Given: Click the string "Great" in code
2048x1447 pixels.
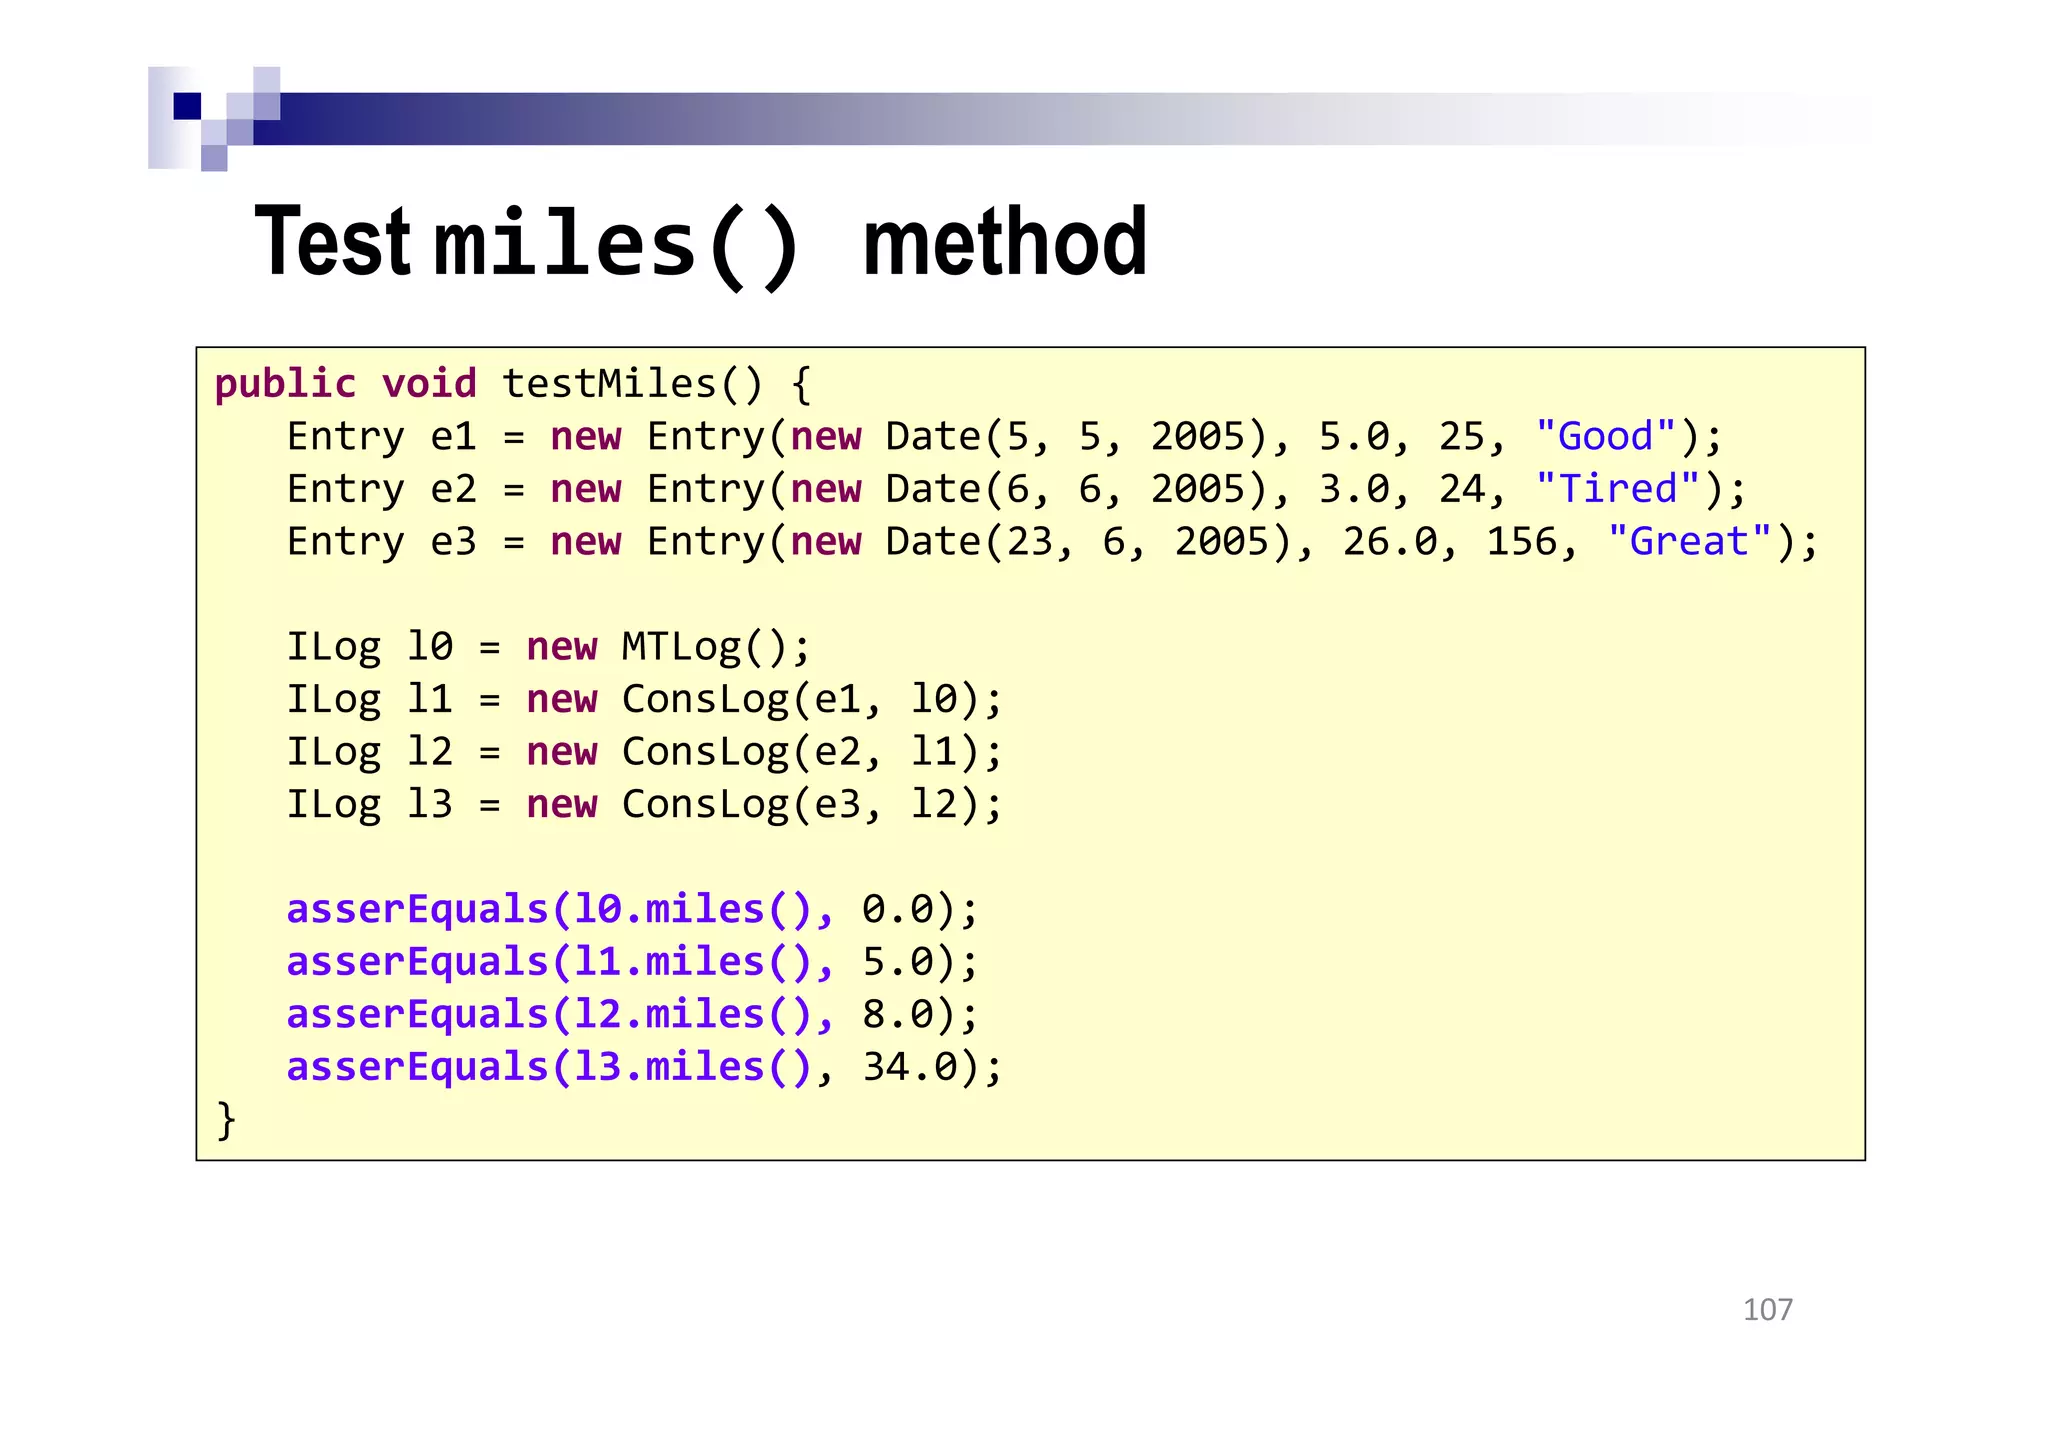Looking at the screenshot, I should click(x=1690, y=542).
